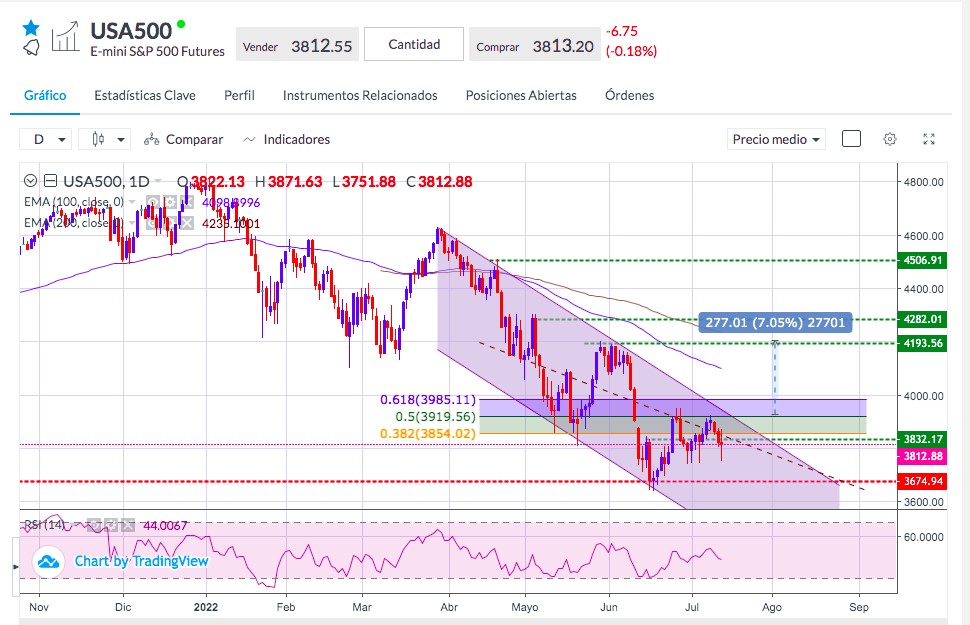
Task: Expand the chart type dropdown arrow
Action: (121, 140)
